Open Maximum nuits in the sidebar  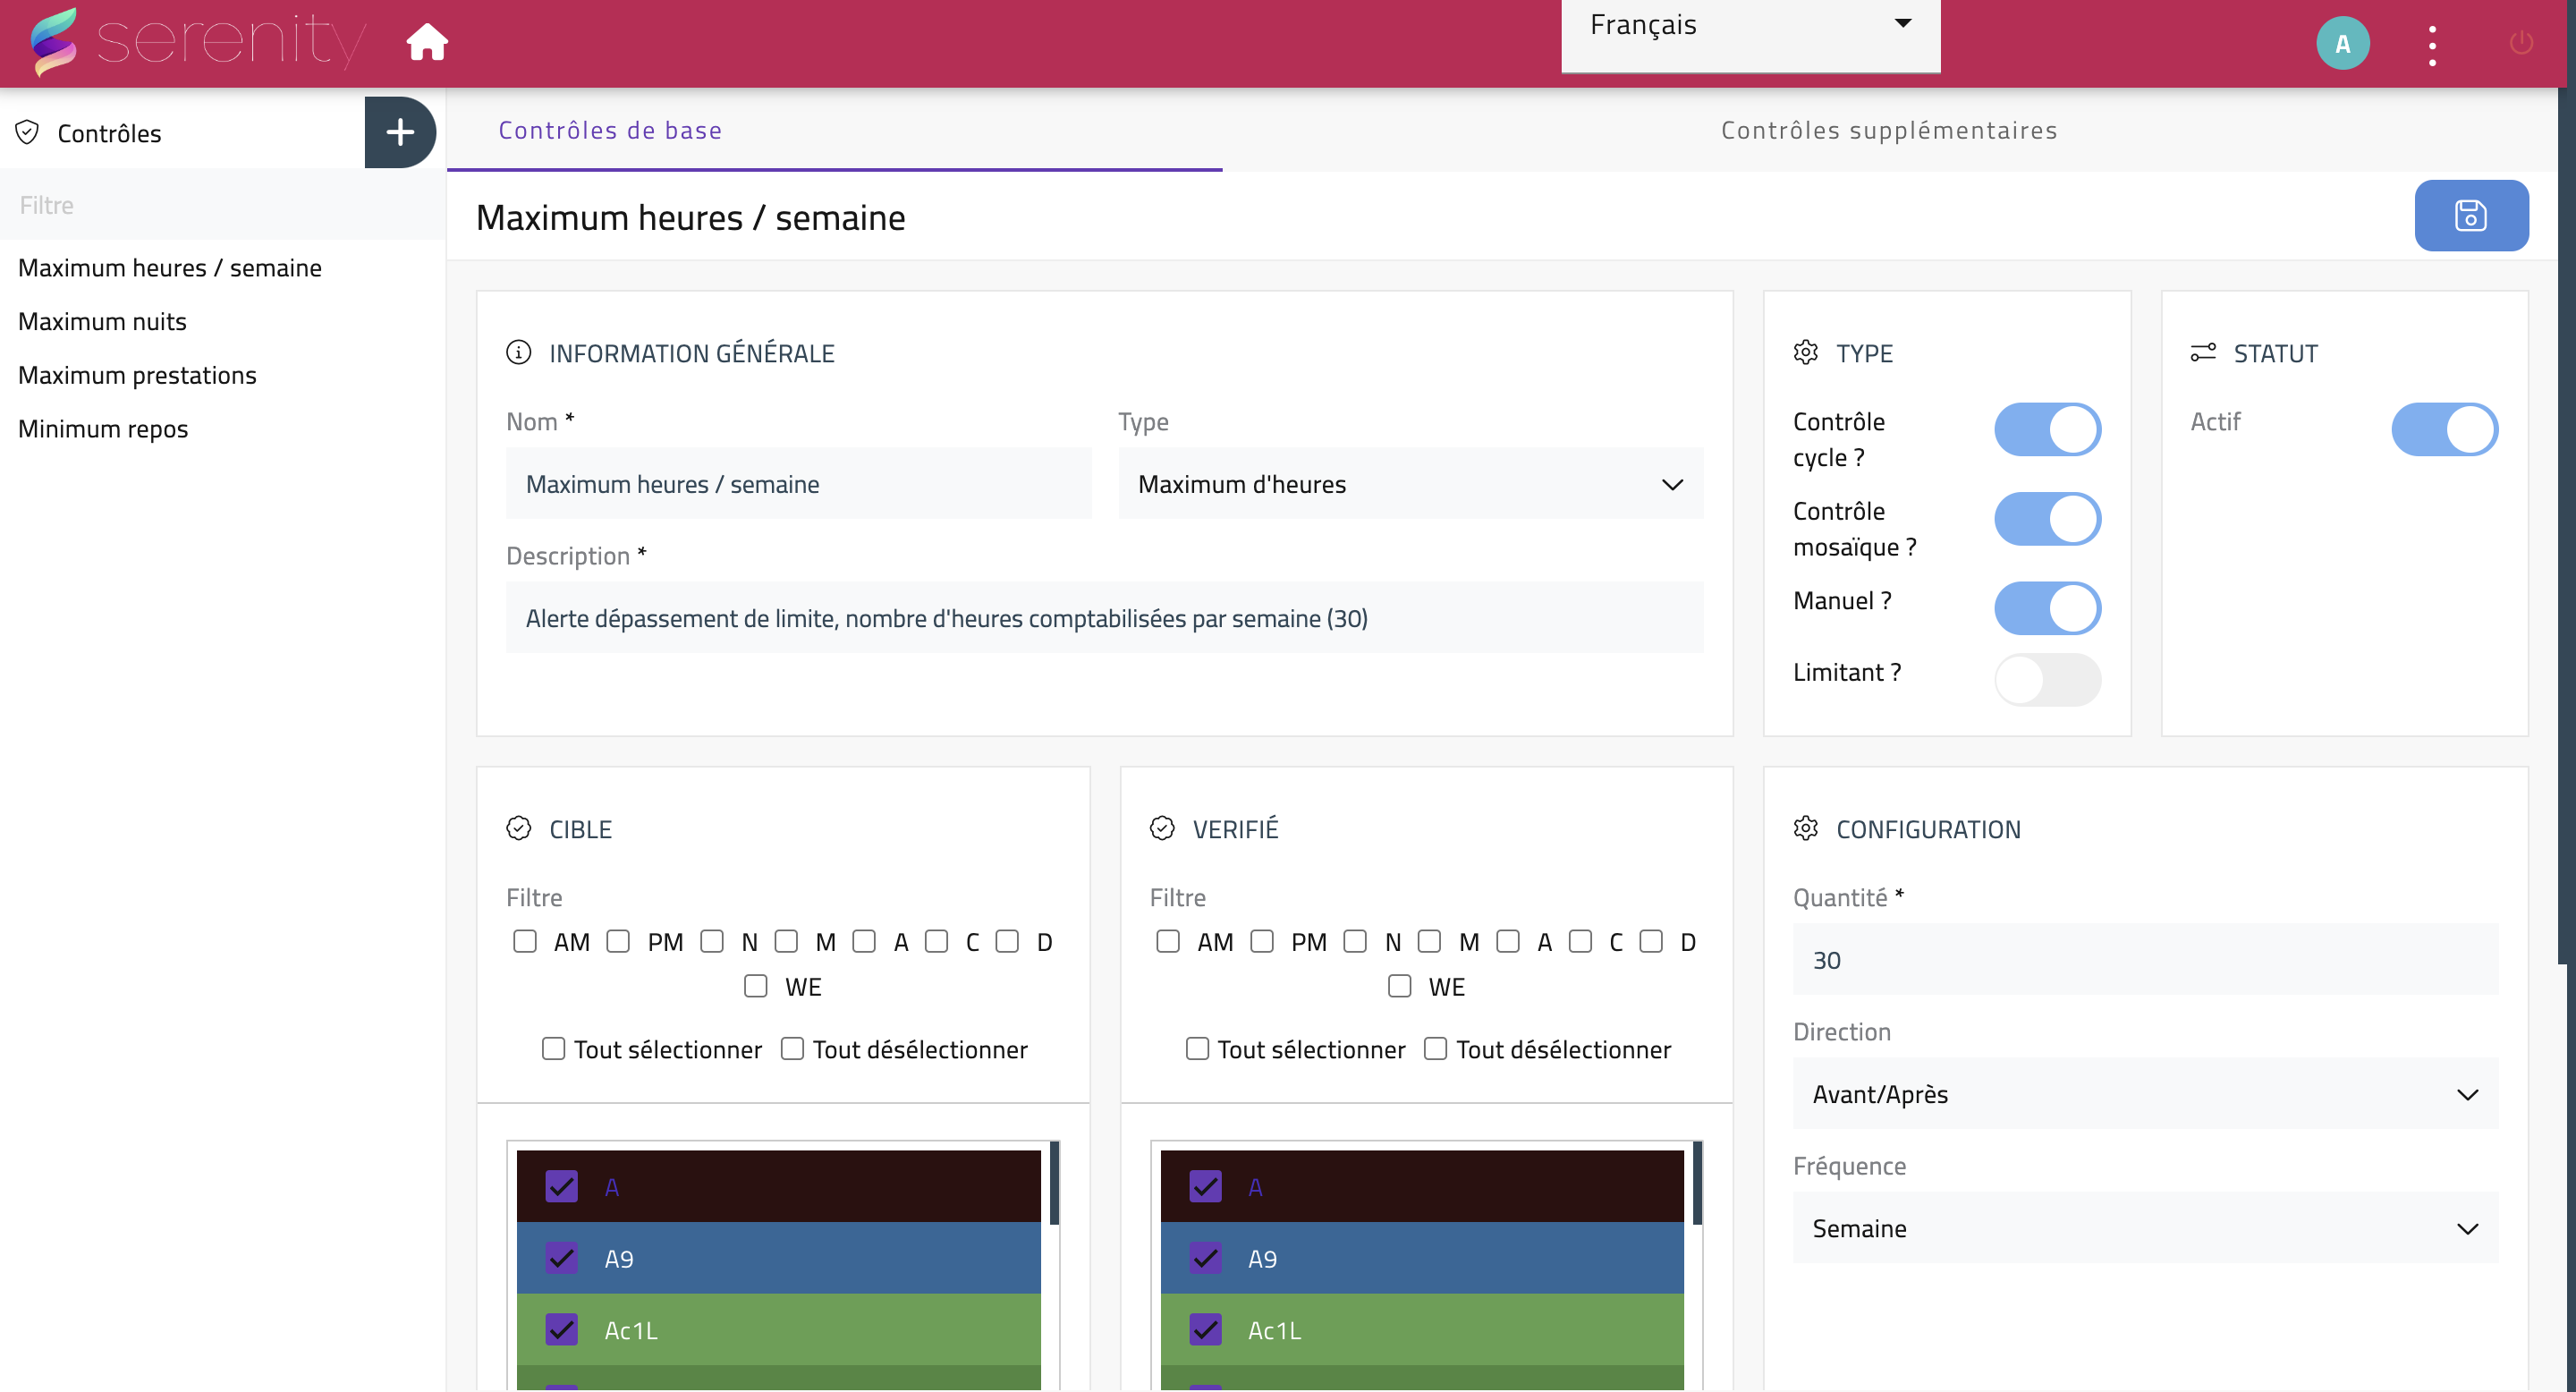pos(102,321)
